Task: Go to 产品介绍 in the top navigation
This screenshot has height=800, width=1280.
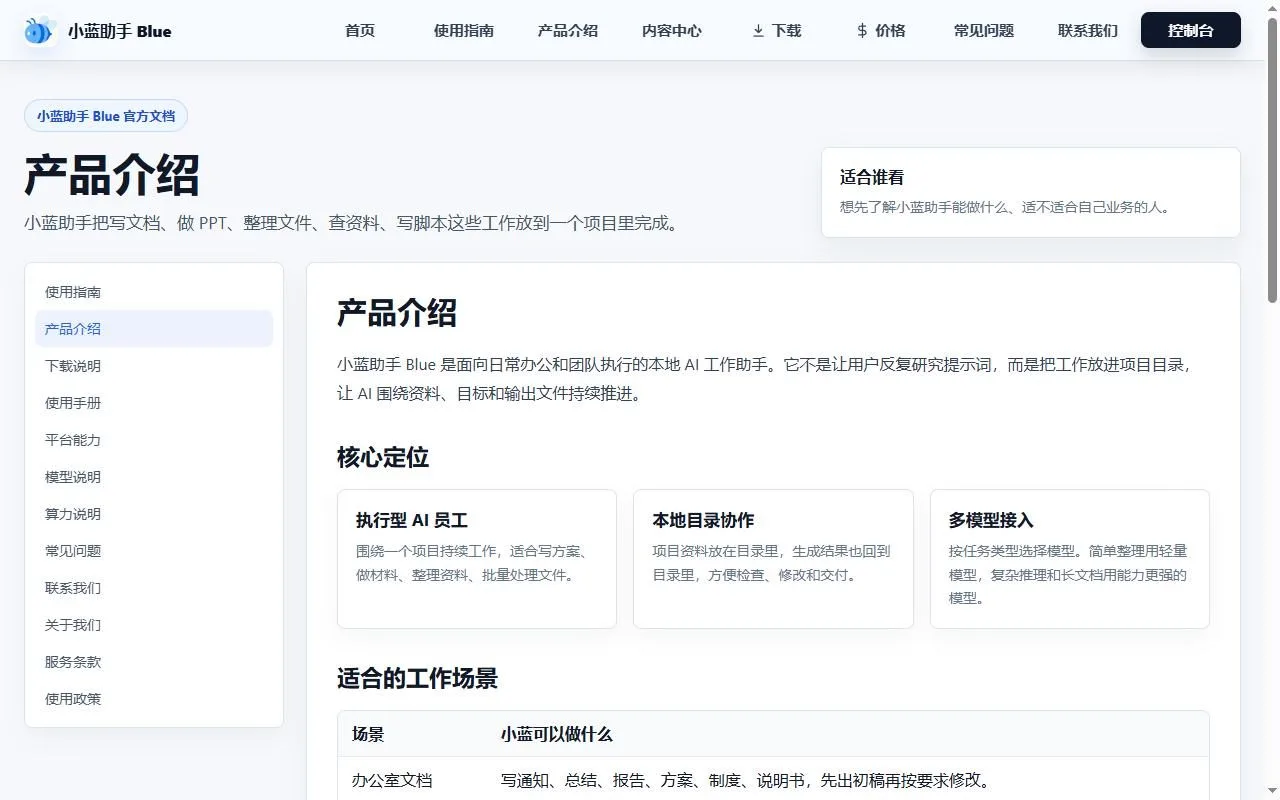Action: [x=568, y=31]
